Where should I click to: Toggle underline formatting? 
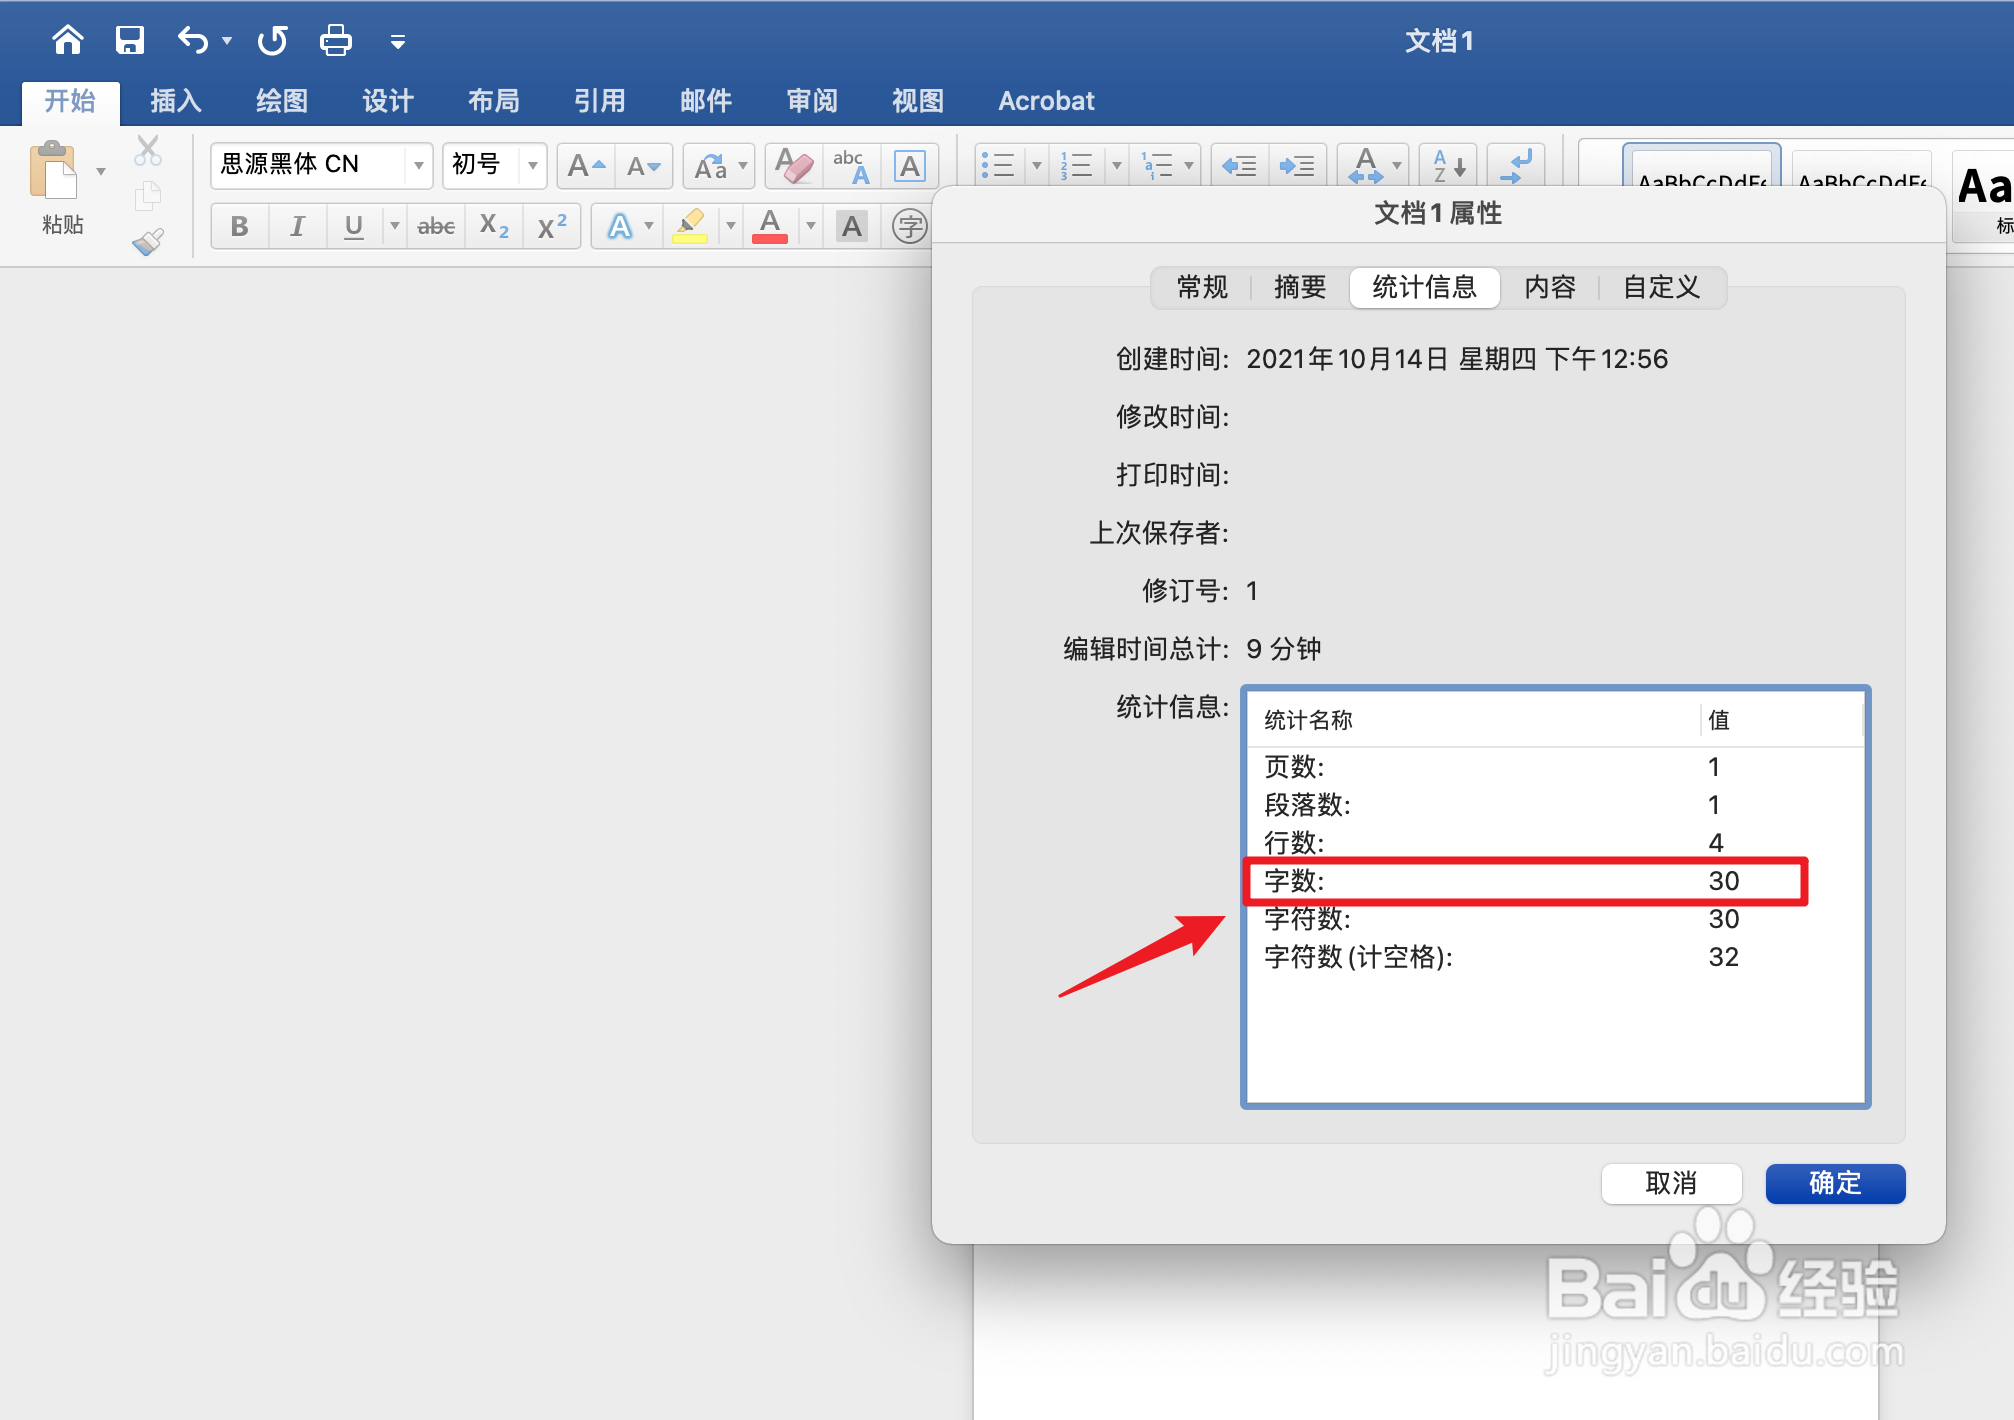click(x=352, y=226)
